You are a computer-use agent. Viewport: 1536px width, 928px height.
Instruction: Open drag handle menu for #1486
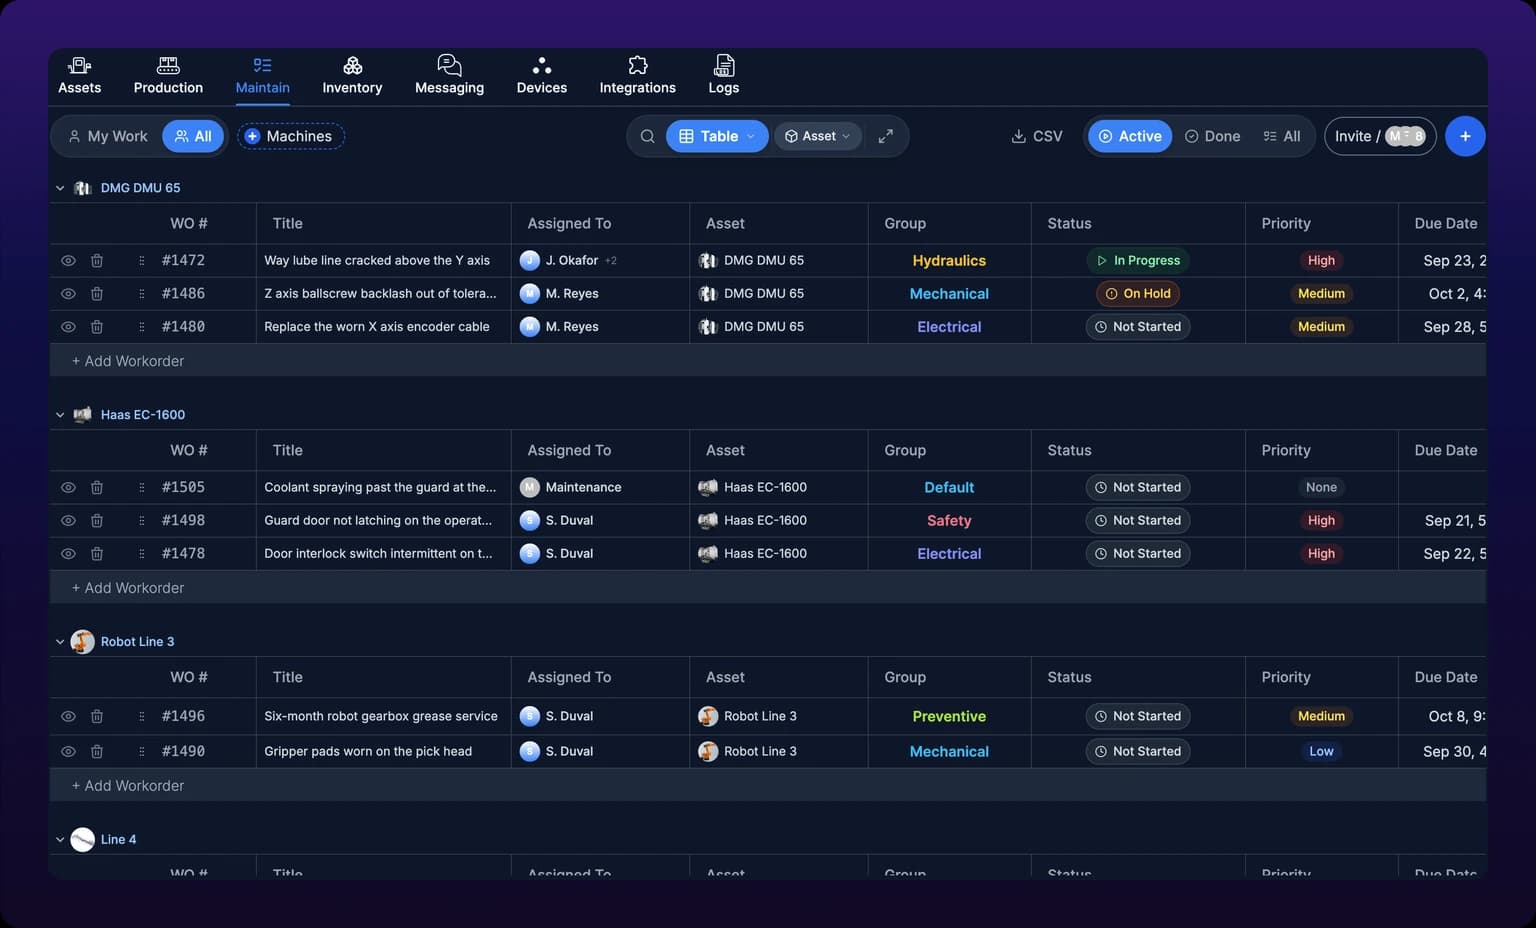(141, 293)
